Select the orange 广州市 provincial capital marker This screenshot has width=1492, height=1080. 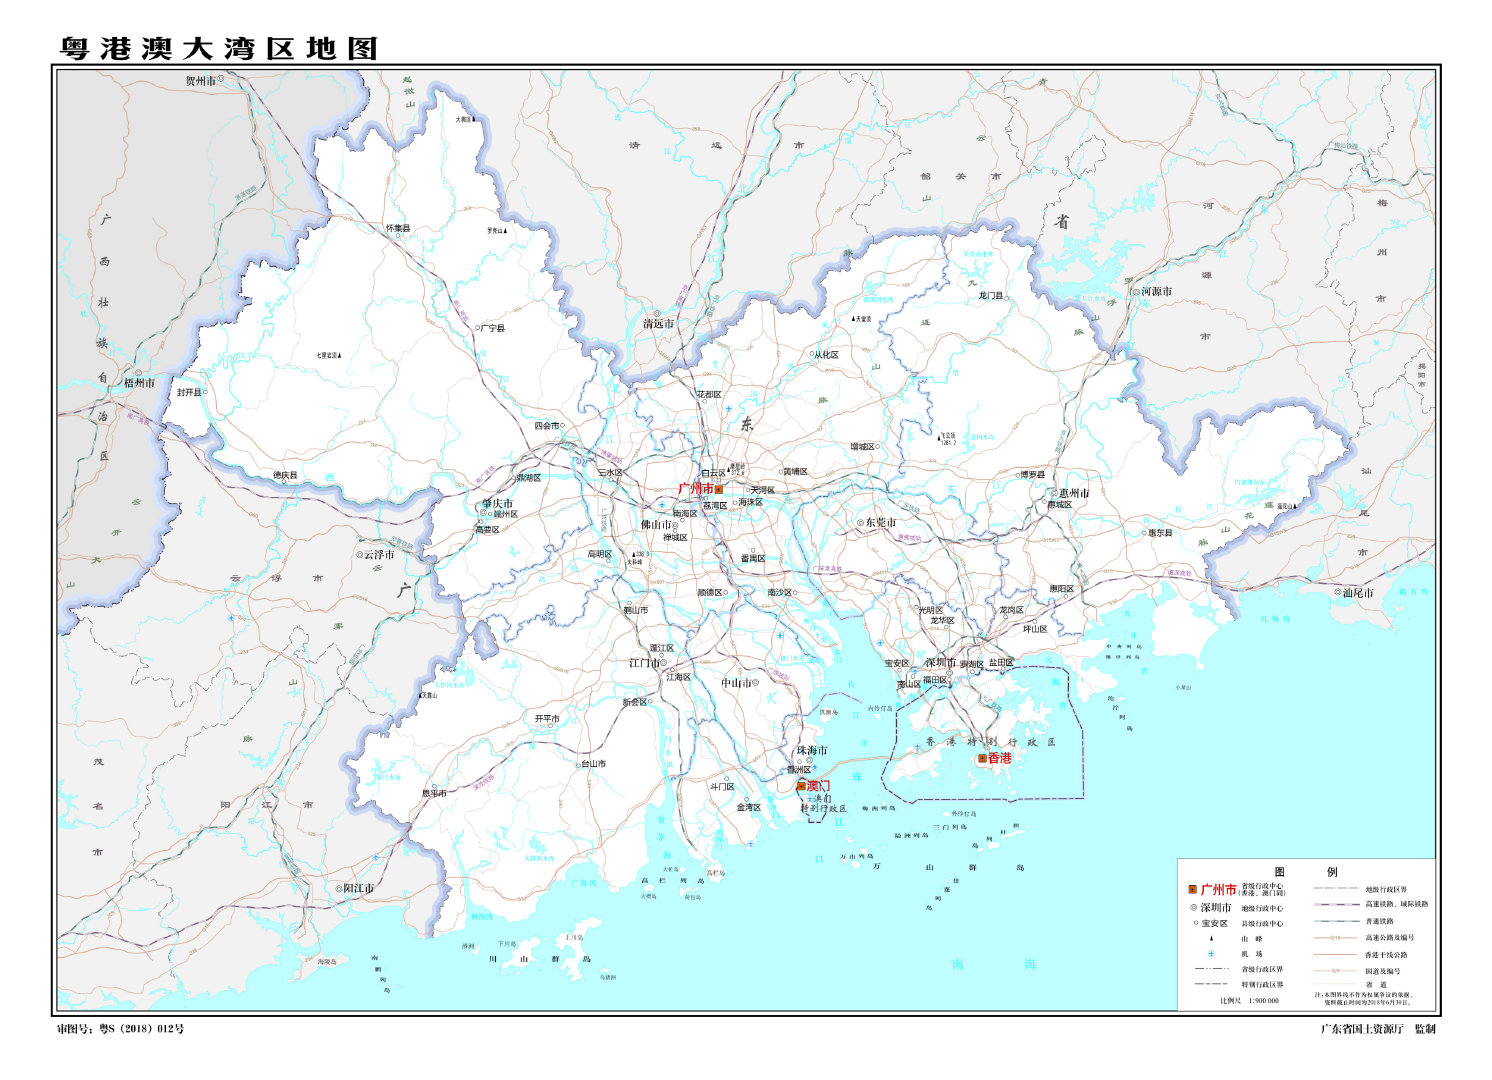tap(719, 489)
